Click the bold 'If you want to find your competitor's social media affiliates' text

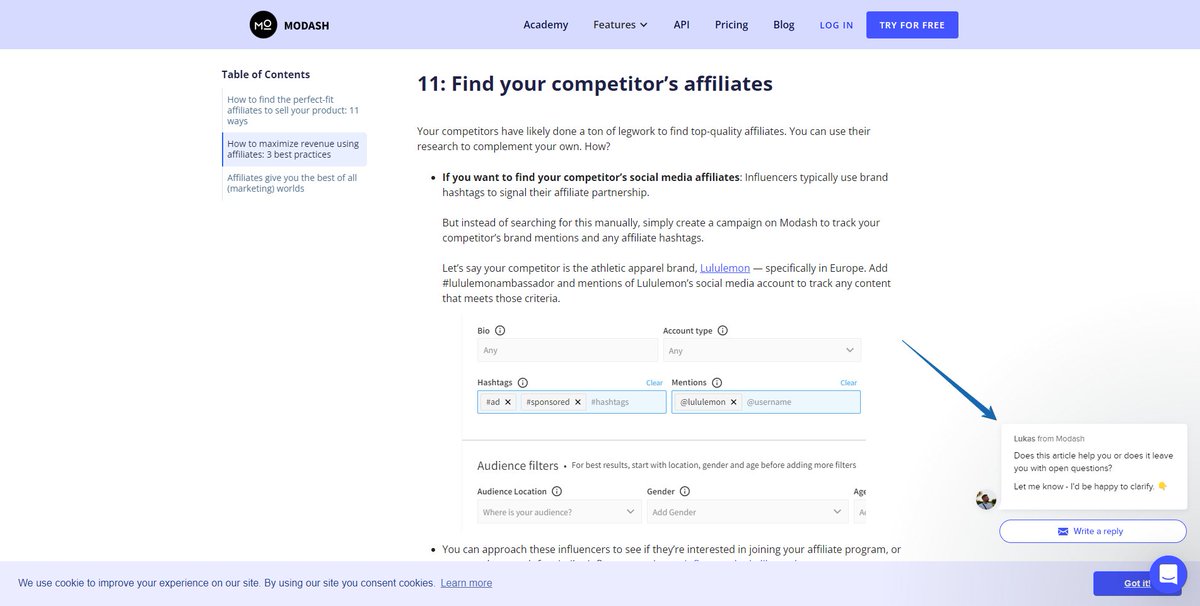point(591,177)
